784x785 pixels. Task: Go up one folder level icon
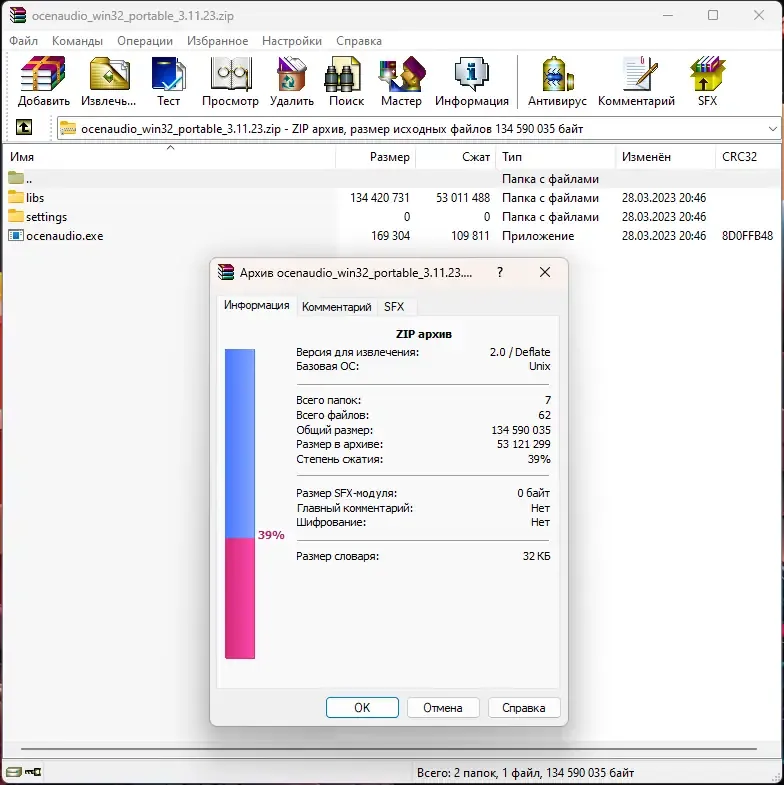(24, 127)
